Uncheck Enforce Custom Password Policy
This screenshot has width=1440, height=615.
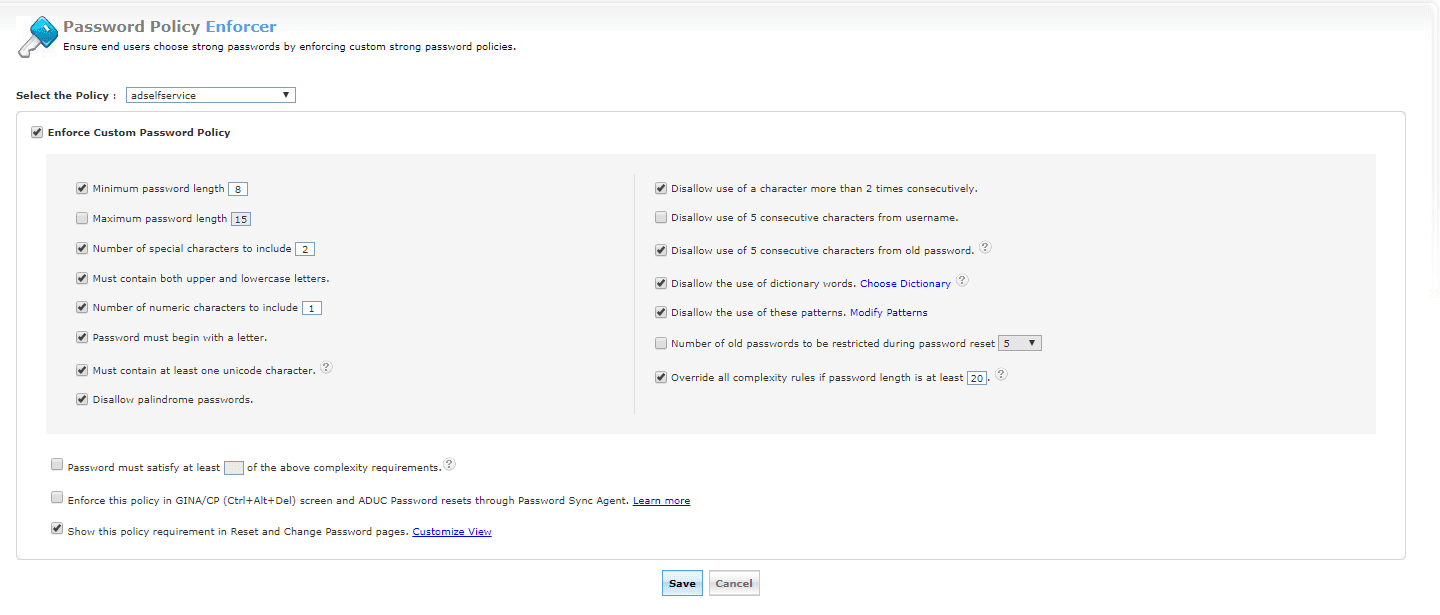[37, 132]
